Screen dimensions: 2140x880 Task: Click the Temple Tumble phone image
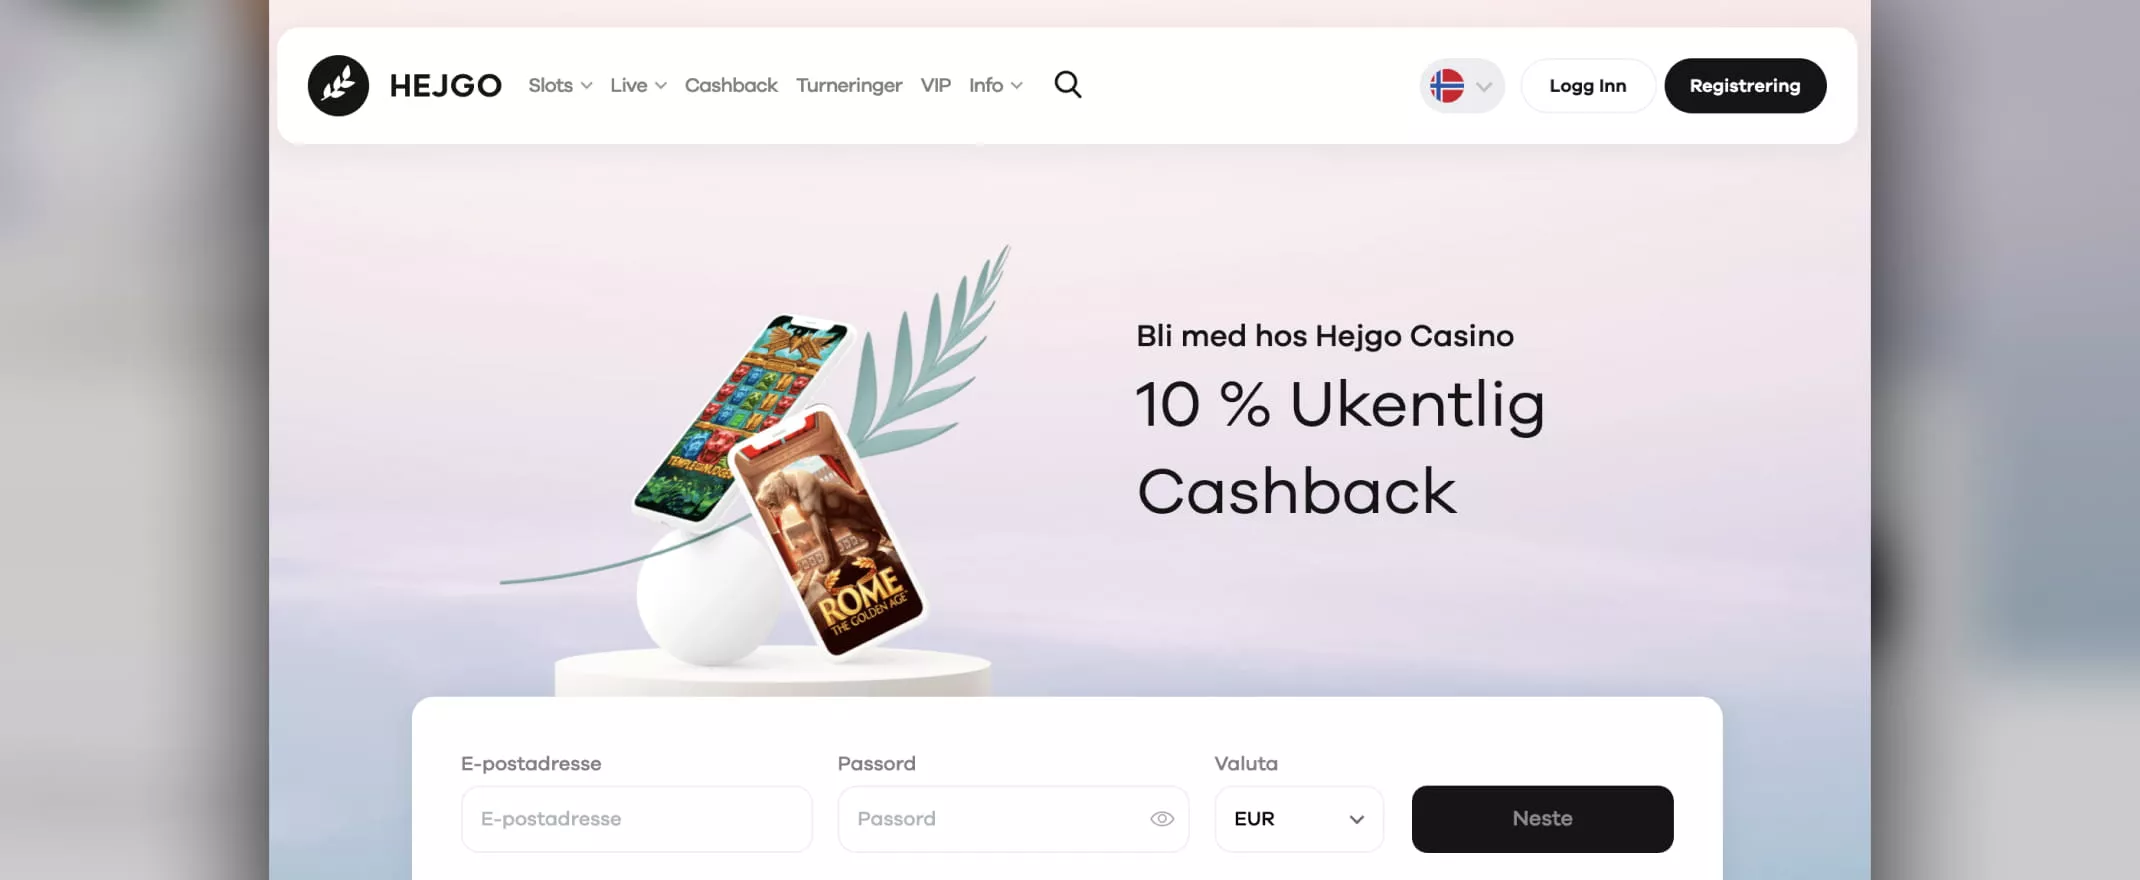click(740, 418)
